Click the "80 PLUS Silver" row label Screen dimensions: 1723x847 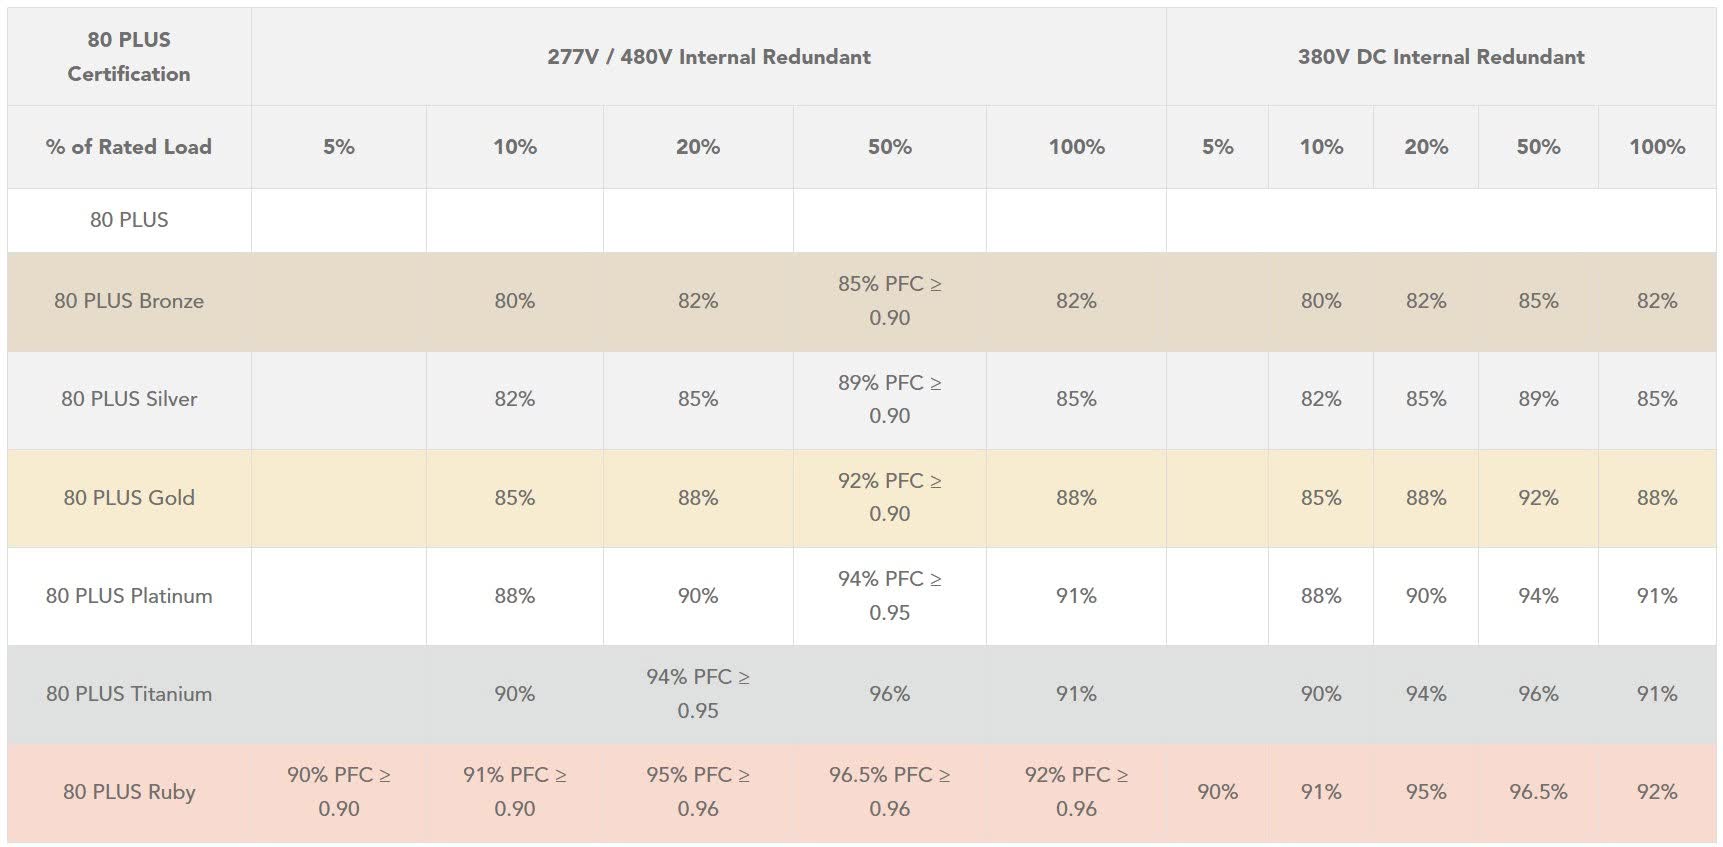click(129, 399)
